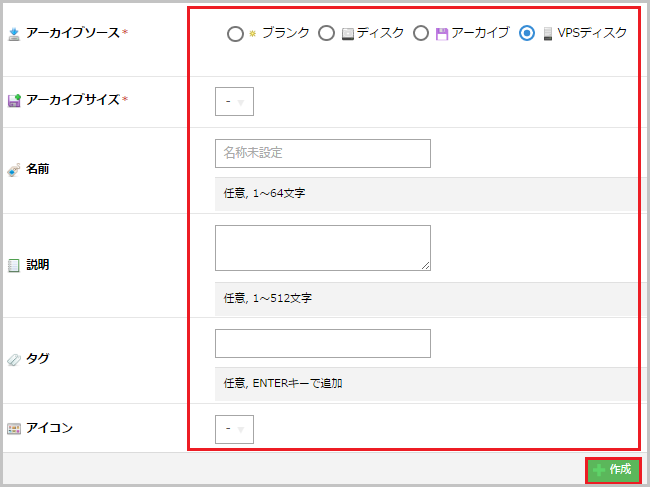Select the ブランク radio button

(235, 34)
